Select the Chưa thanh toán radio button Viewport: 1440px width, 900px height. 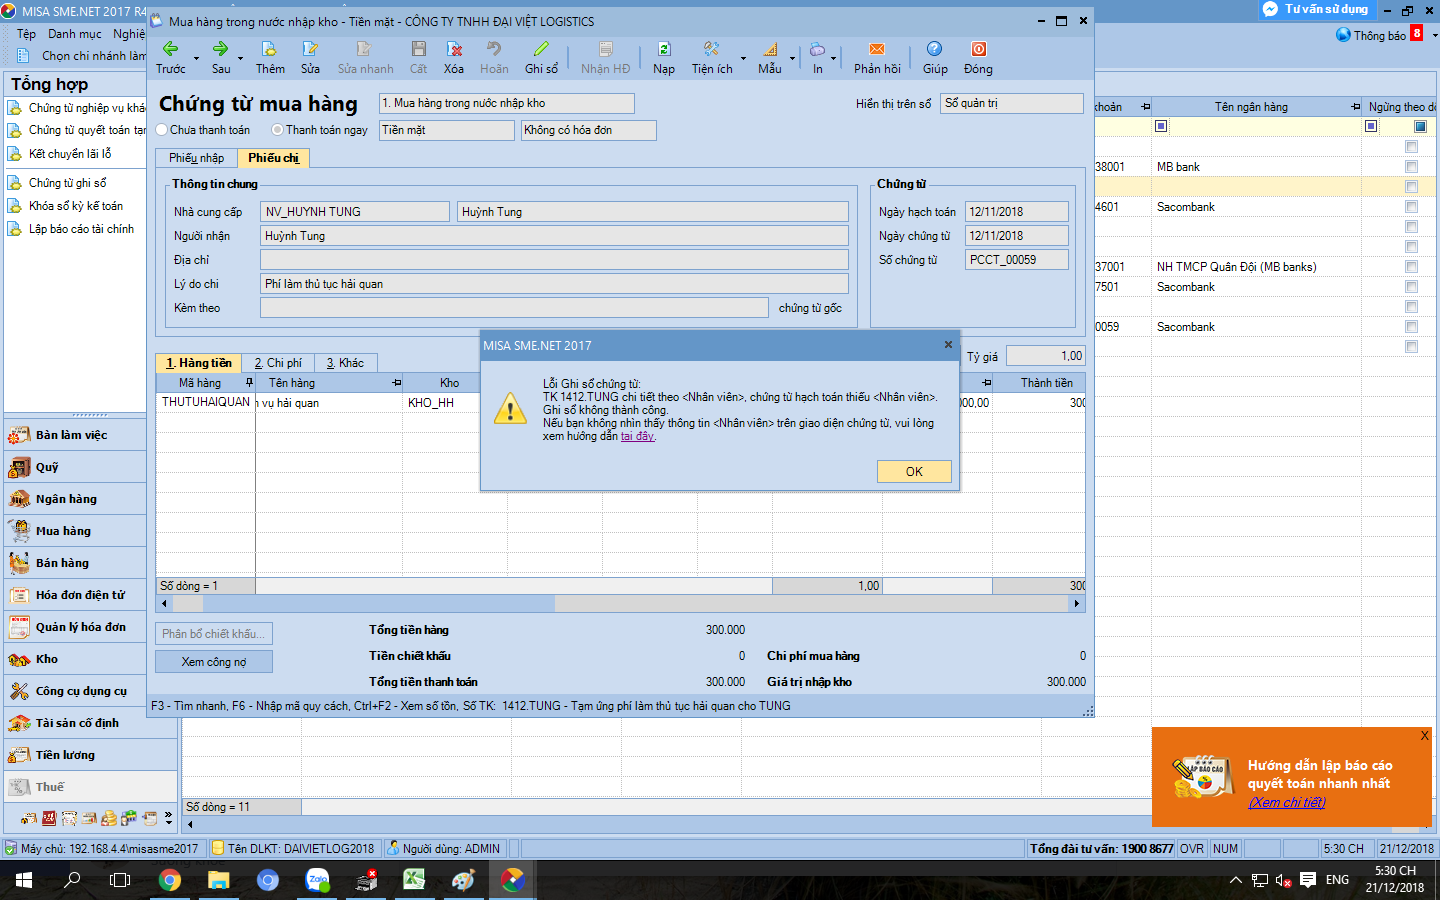pyautogui.click(x=163, y=130)
